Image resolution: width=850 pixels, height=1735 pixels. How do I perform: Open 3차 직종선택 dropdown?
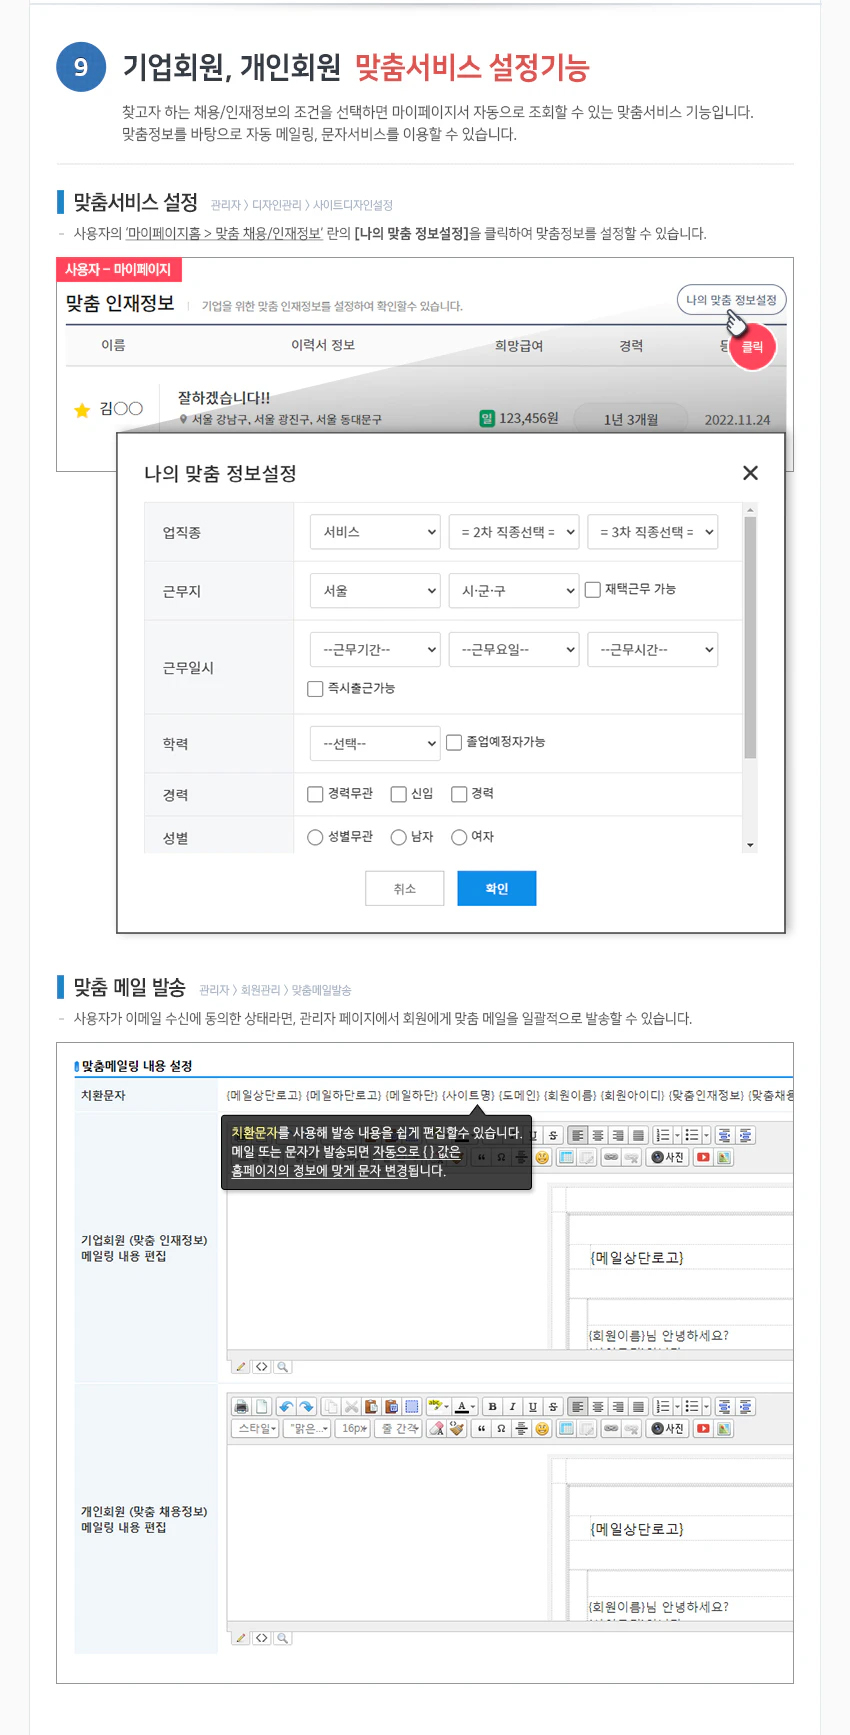tap(653, 532)
